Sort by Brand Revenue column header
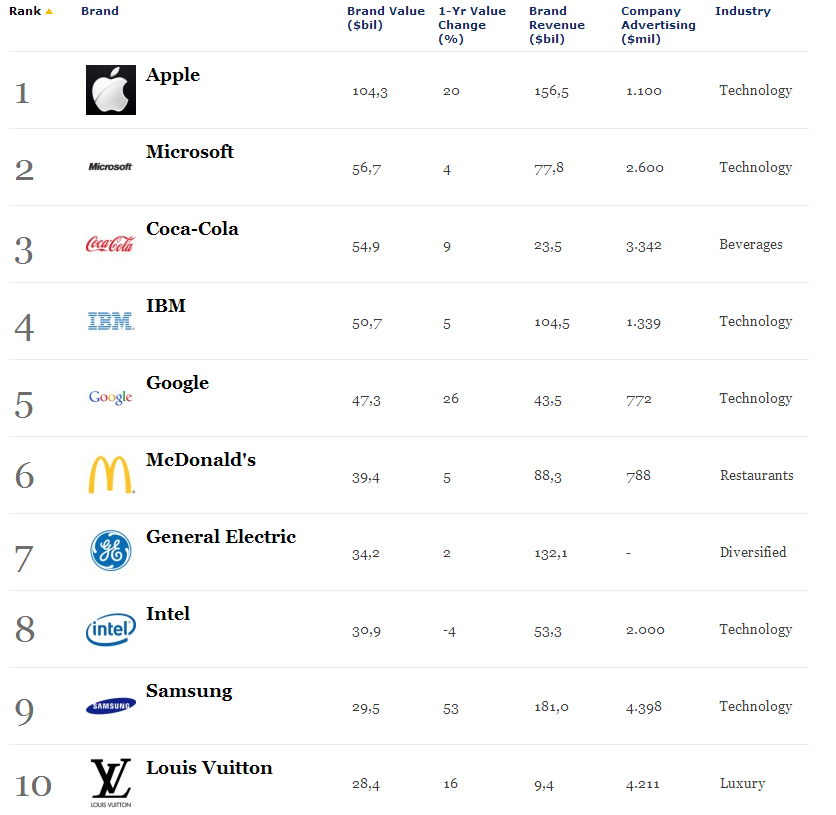The width and height of the screenshot is (836, 815). (x=557, y=25)
